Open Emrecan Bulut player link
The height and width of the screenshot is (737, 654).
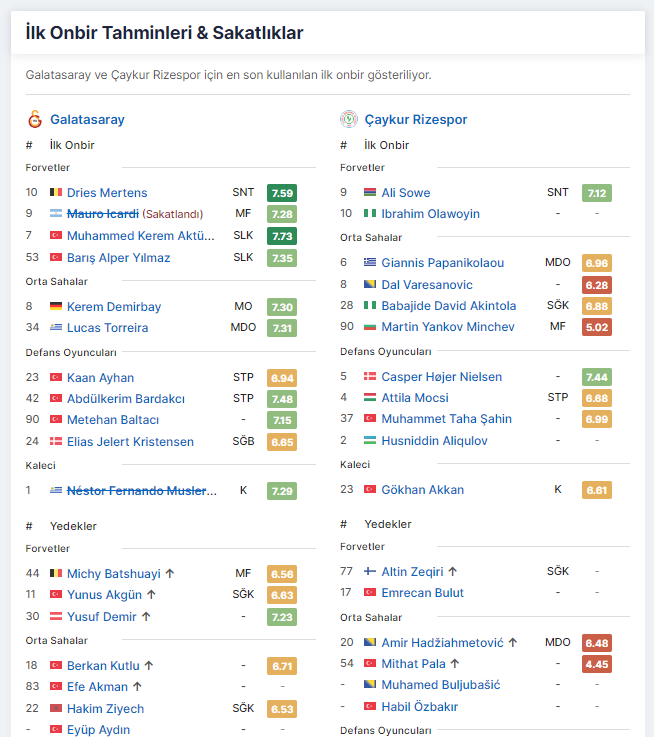pyautogui.click(x=423, y=593)
